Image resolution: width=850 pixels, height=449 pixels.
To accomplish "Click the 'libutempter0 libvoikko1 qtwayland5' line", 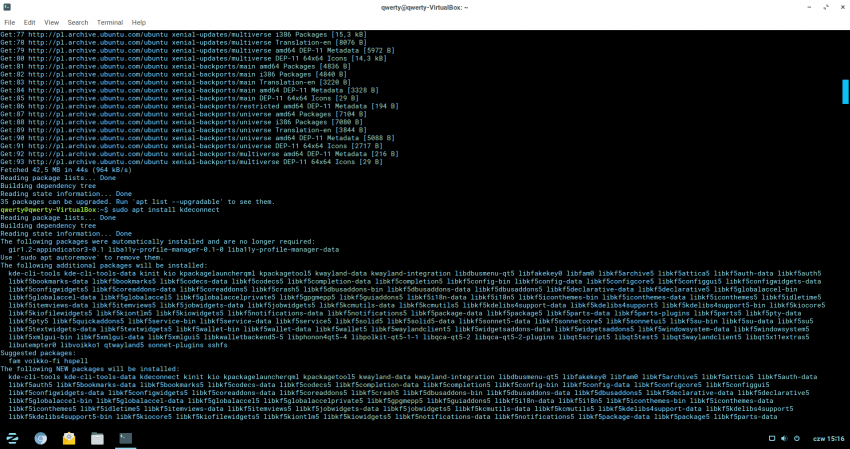I will tap(118, 345).
